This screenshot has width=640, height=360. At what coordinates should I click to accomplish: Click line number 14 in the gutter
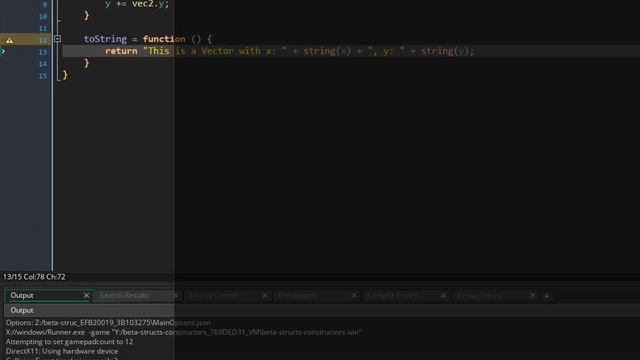[43, 64]
